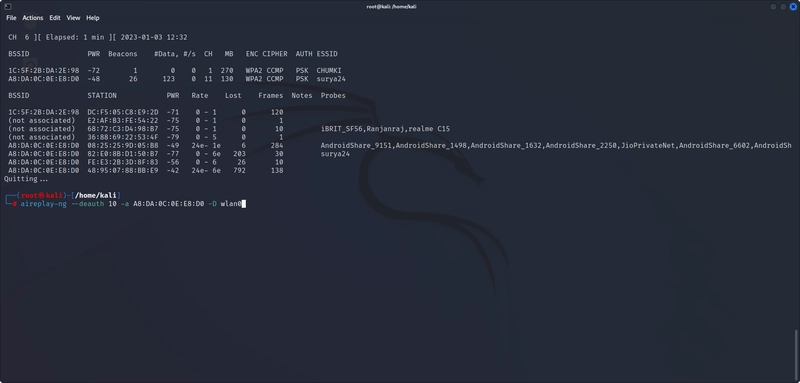Click the 'Quitting ...' line
800x383 pixels.
tap(26, 179)
